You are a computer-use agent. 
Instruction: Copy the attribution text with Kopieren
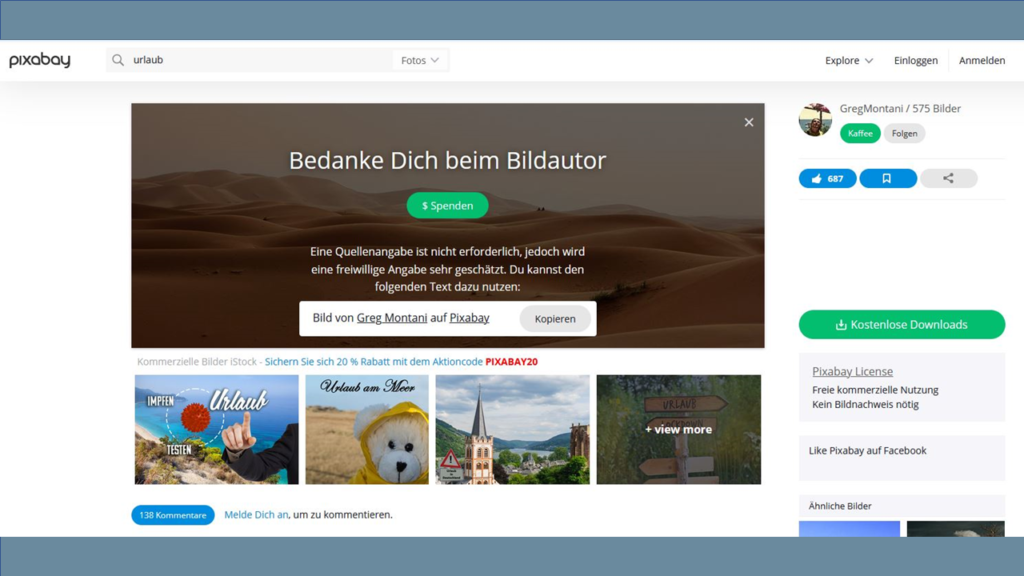pyautogui.click(x=555, y=319)
